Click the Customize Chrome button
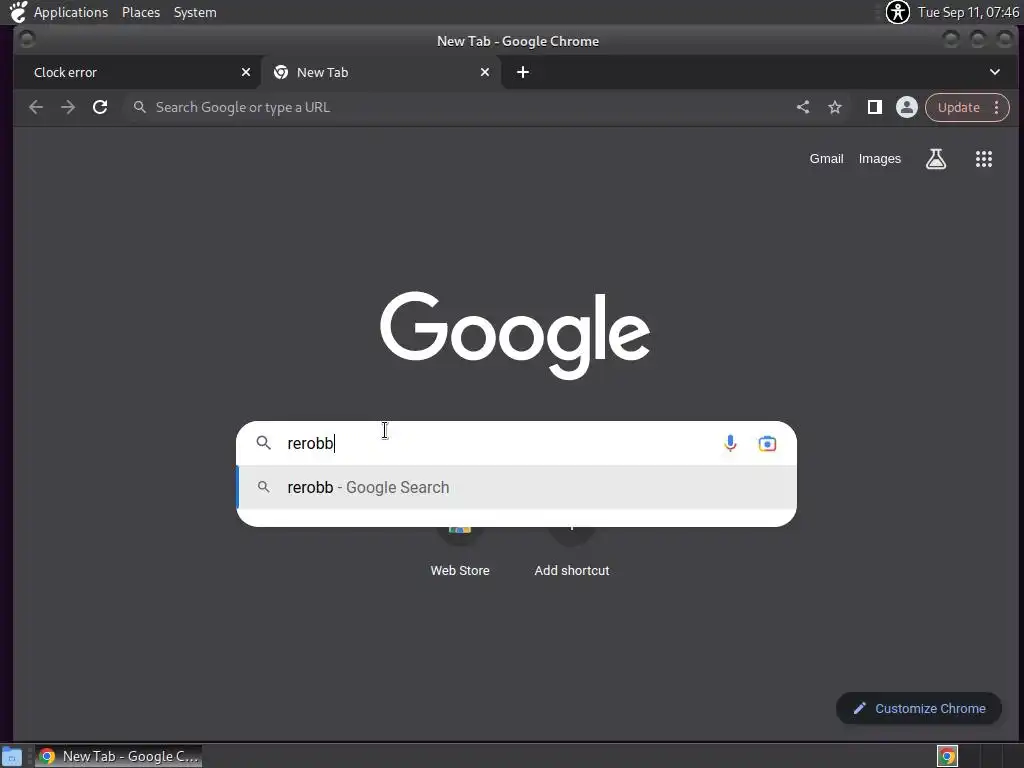This screenshot has height=768, width=1024. click(918, 709)
